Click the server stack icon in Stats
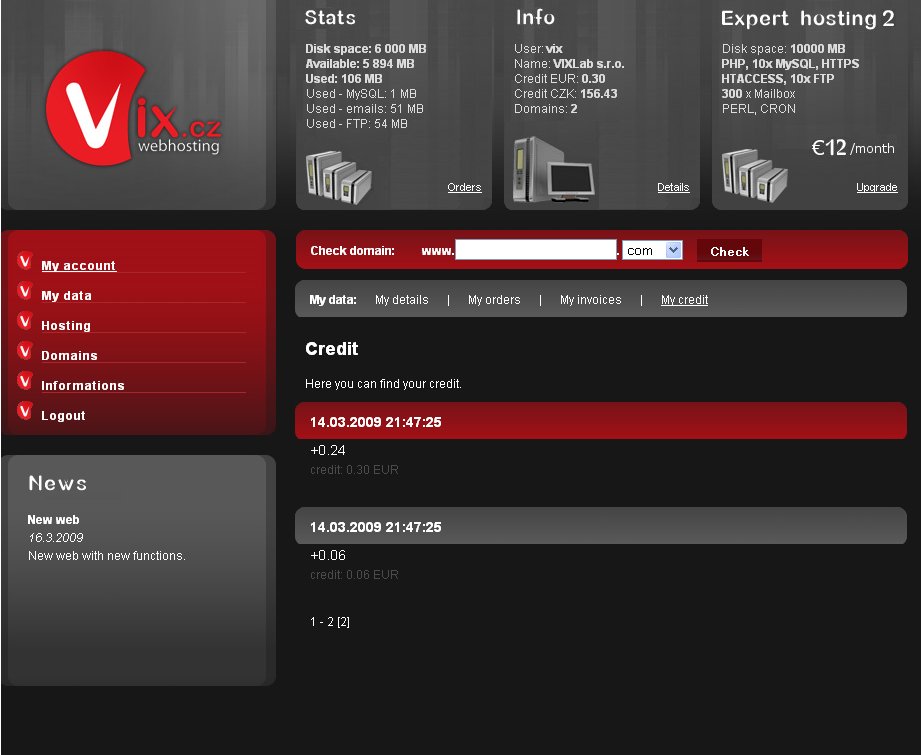This screenshot has width=921, height=755. coord(338,176)
